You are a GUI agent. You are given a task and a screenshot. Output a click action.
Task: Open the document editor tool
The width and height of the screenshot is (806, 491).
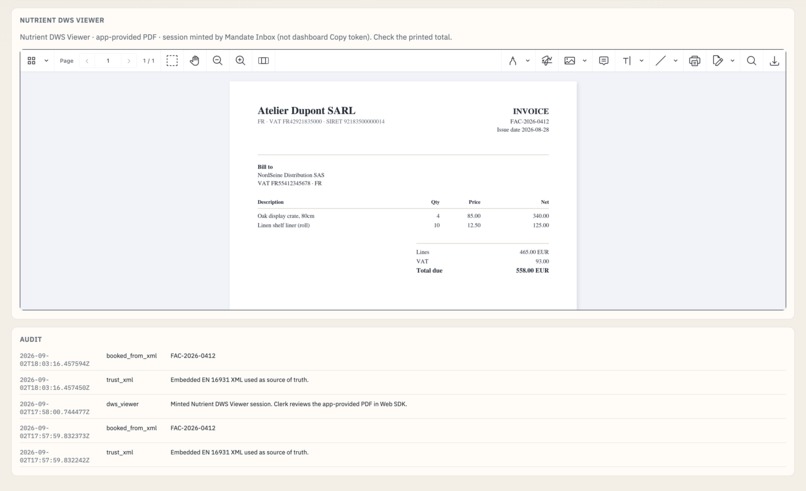pyautogui.click(x=718, y=61)
